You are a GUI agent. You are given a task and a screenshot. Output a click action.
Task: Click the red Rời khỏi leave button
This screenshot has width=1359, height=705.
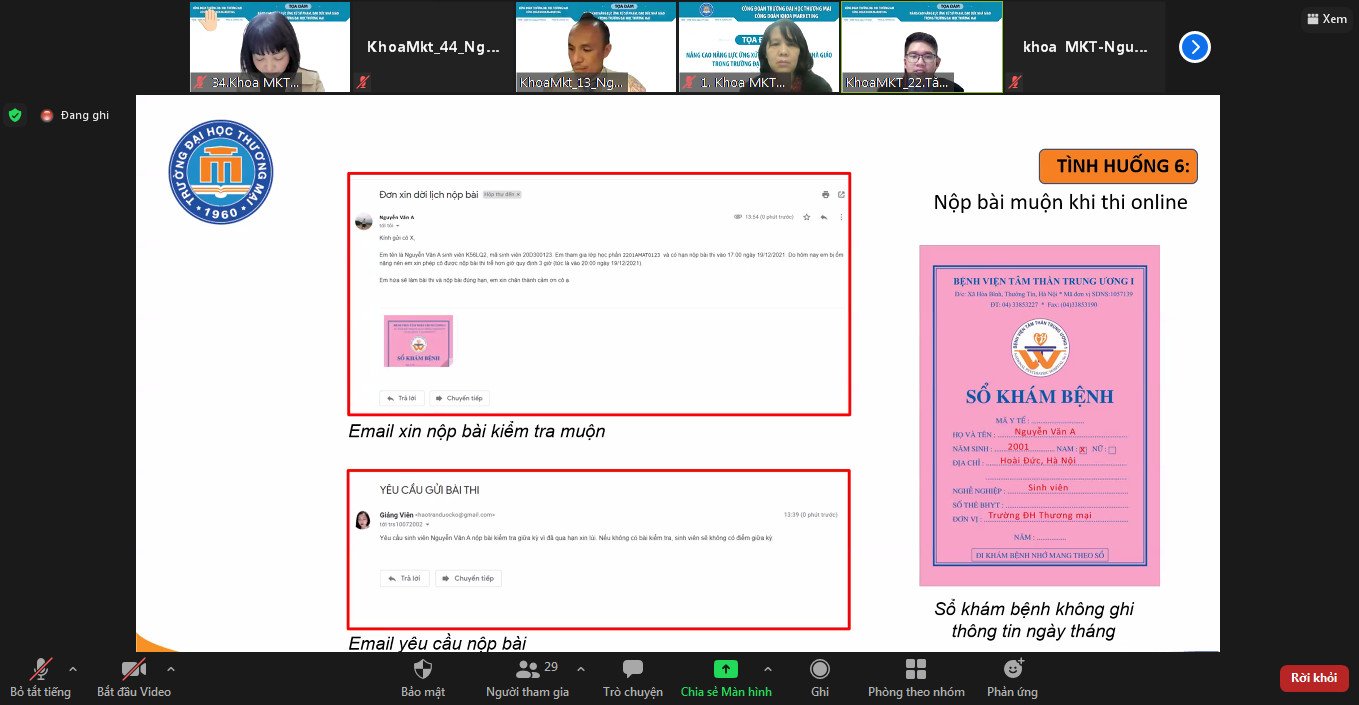coord(1313,678)
